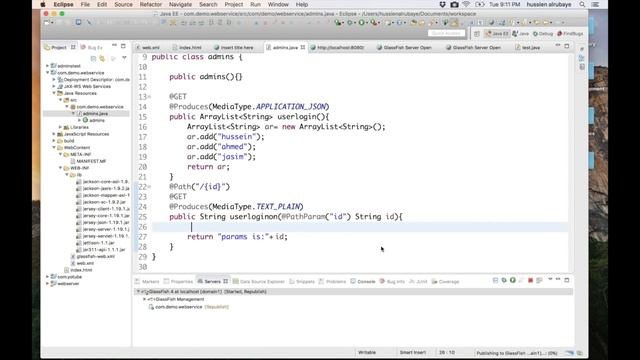Expand the webserver project
The height and width of the screenshot is (360, 640).
pos(47,283)
